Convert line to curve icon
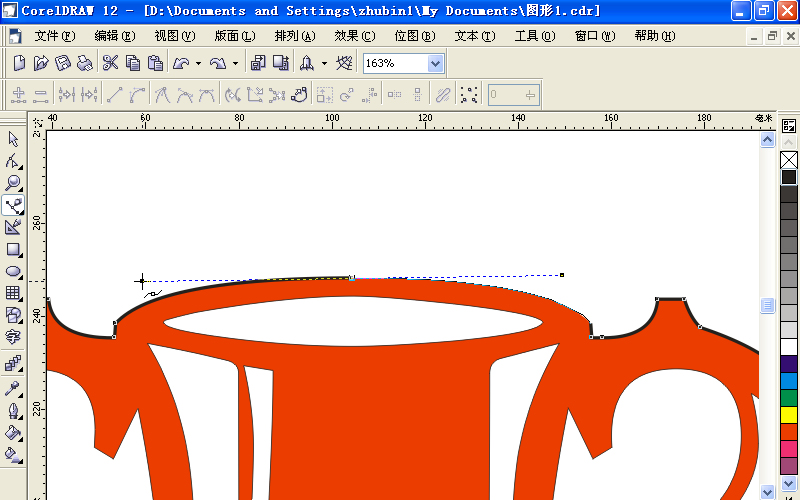 [x=137, y=95]
